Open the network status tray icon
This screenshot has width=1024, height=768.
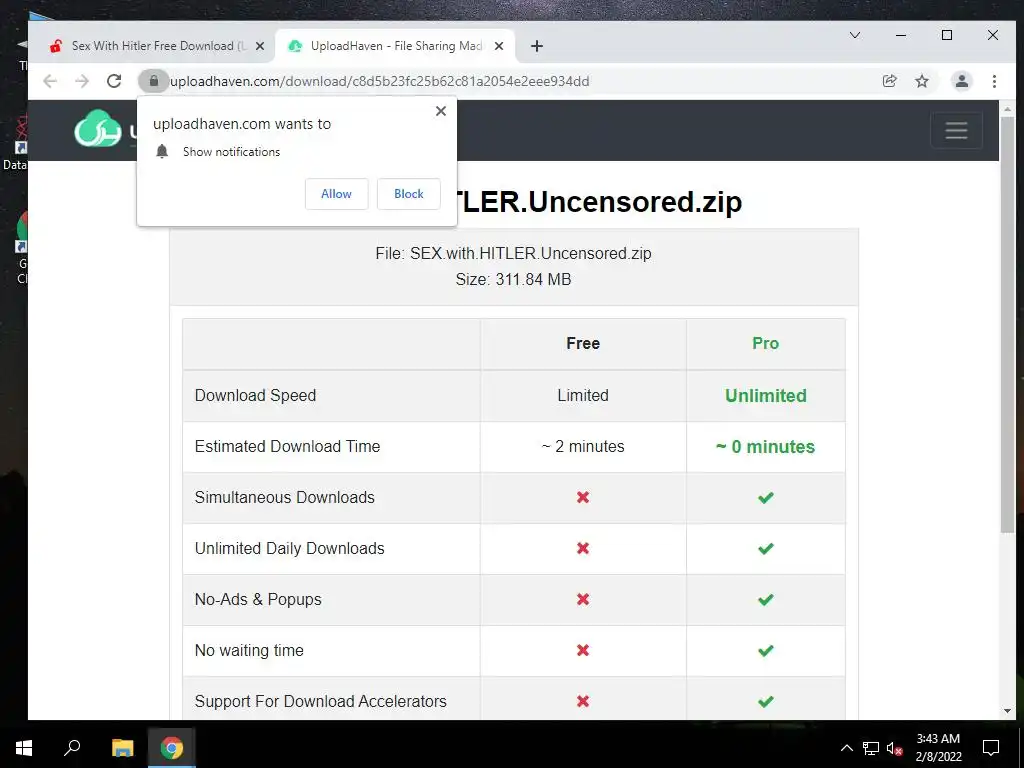click(x=871, y=748)
